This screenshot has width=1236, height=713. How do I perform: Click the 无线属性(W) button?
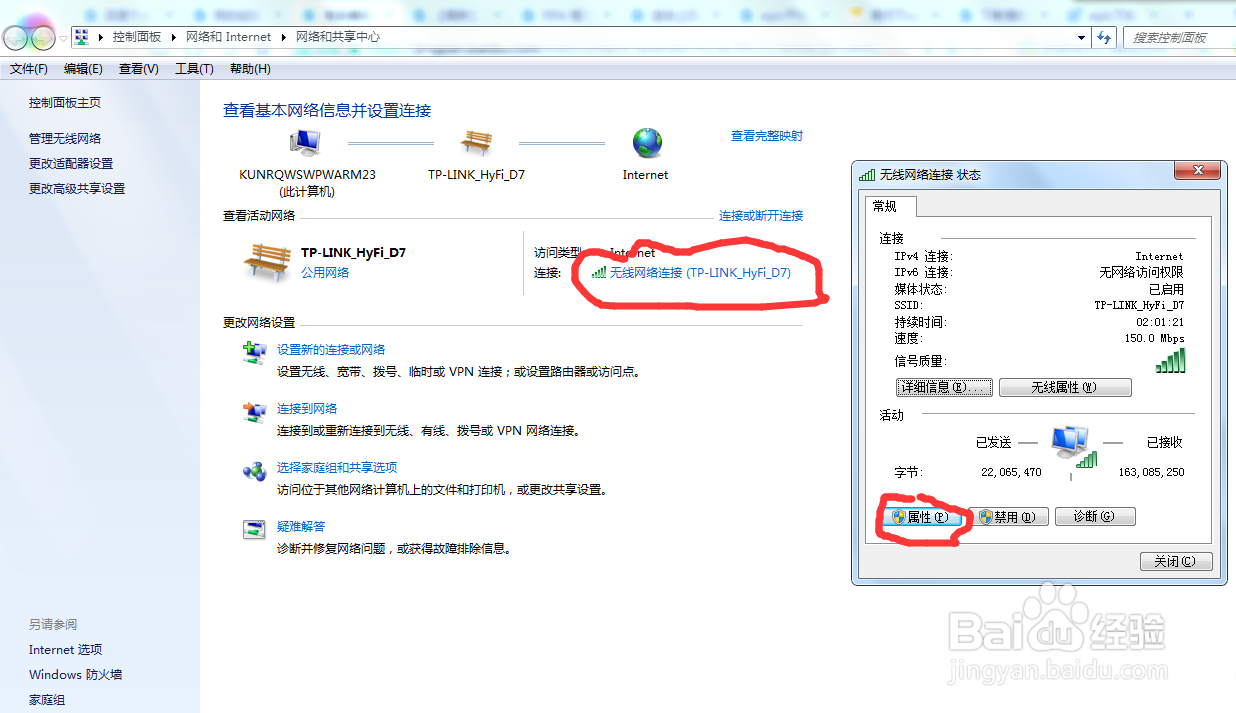(1065, 387)
